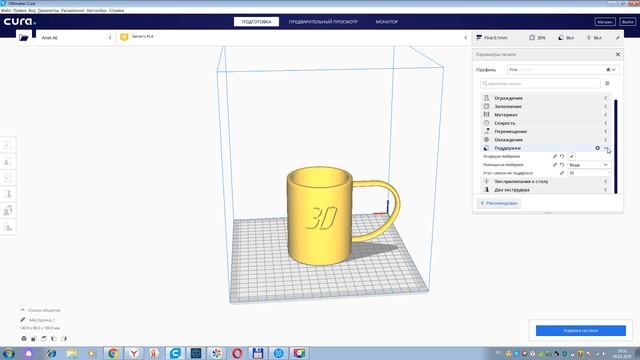Click the Generic PLA material icon
This screenshot has width=640, height=360.
pyautogui.click(x=124, y=37)
